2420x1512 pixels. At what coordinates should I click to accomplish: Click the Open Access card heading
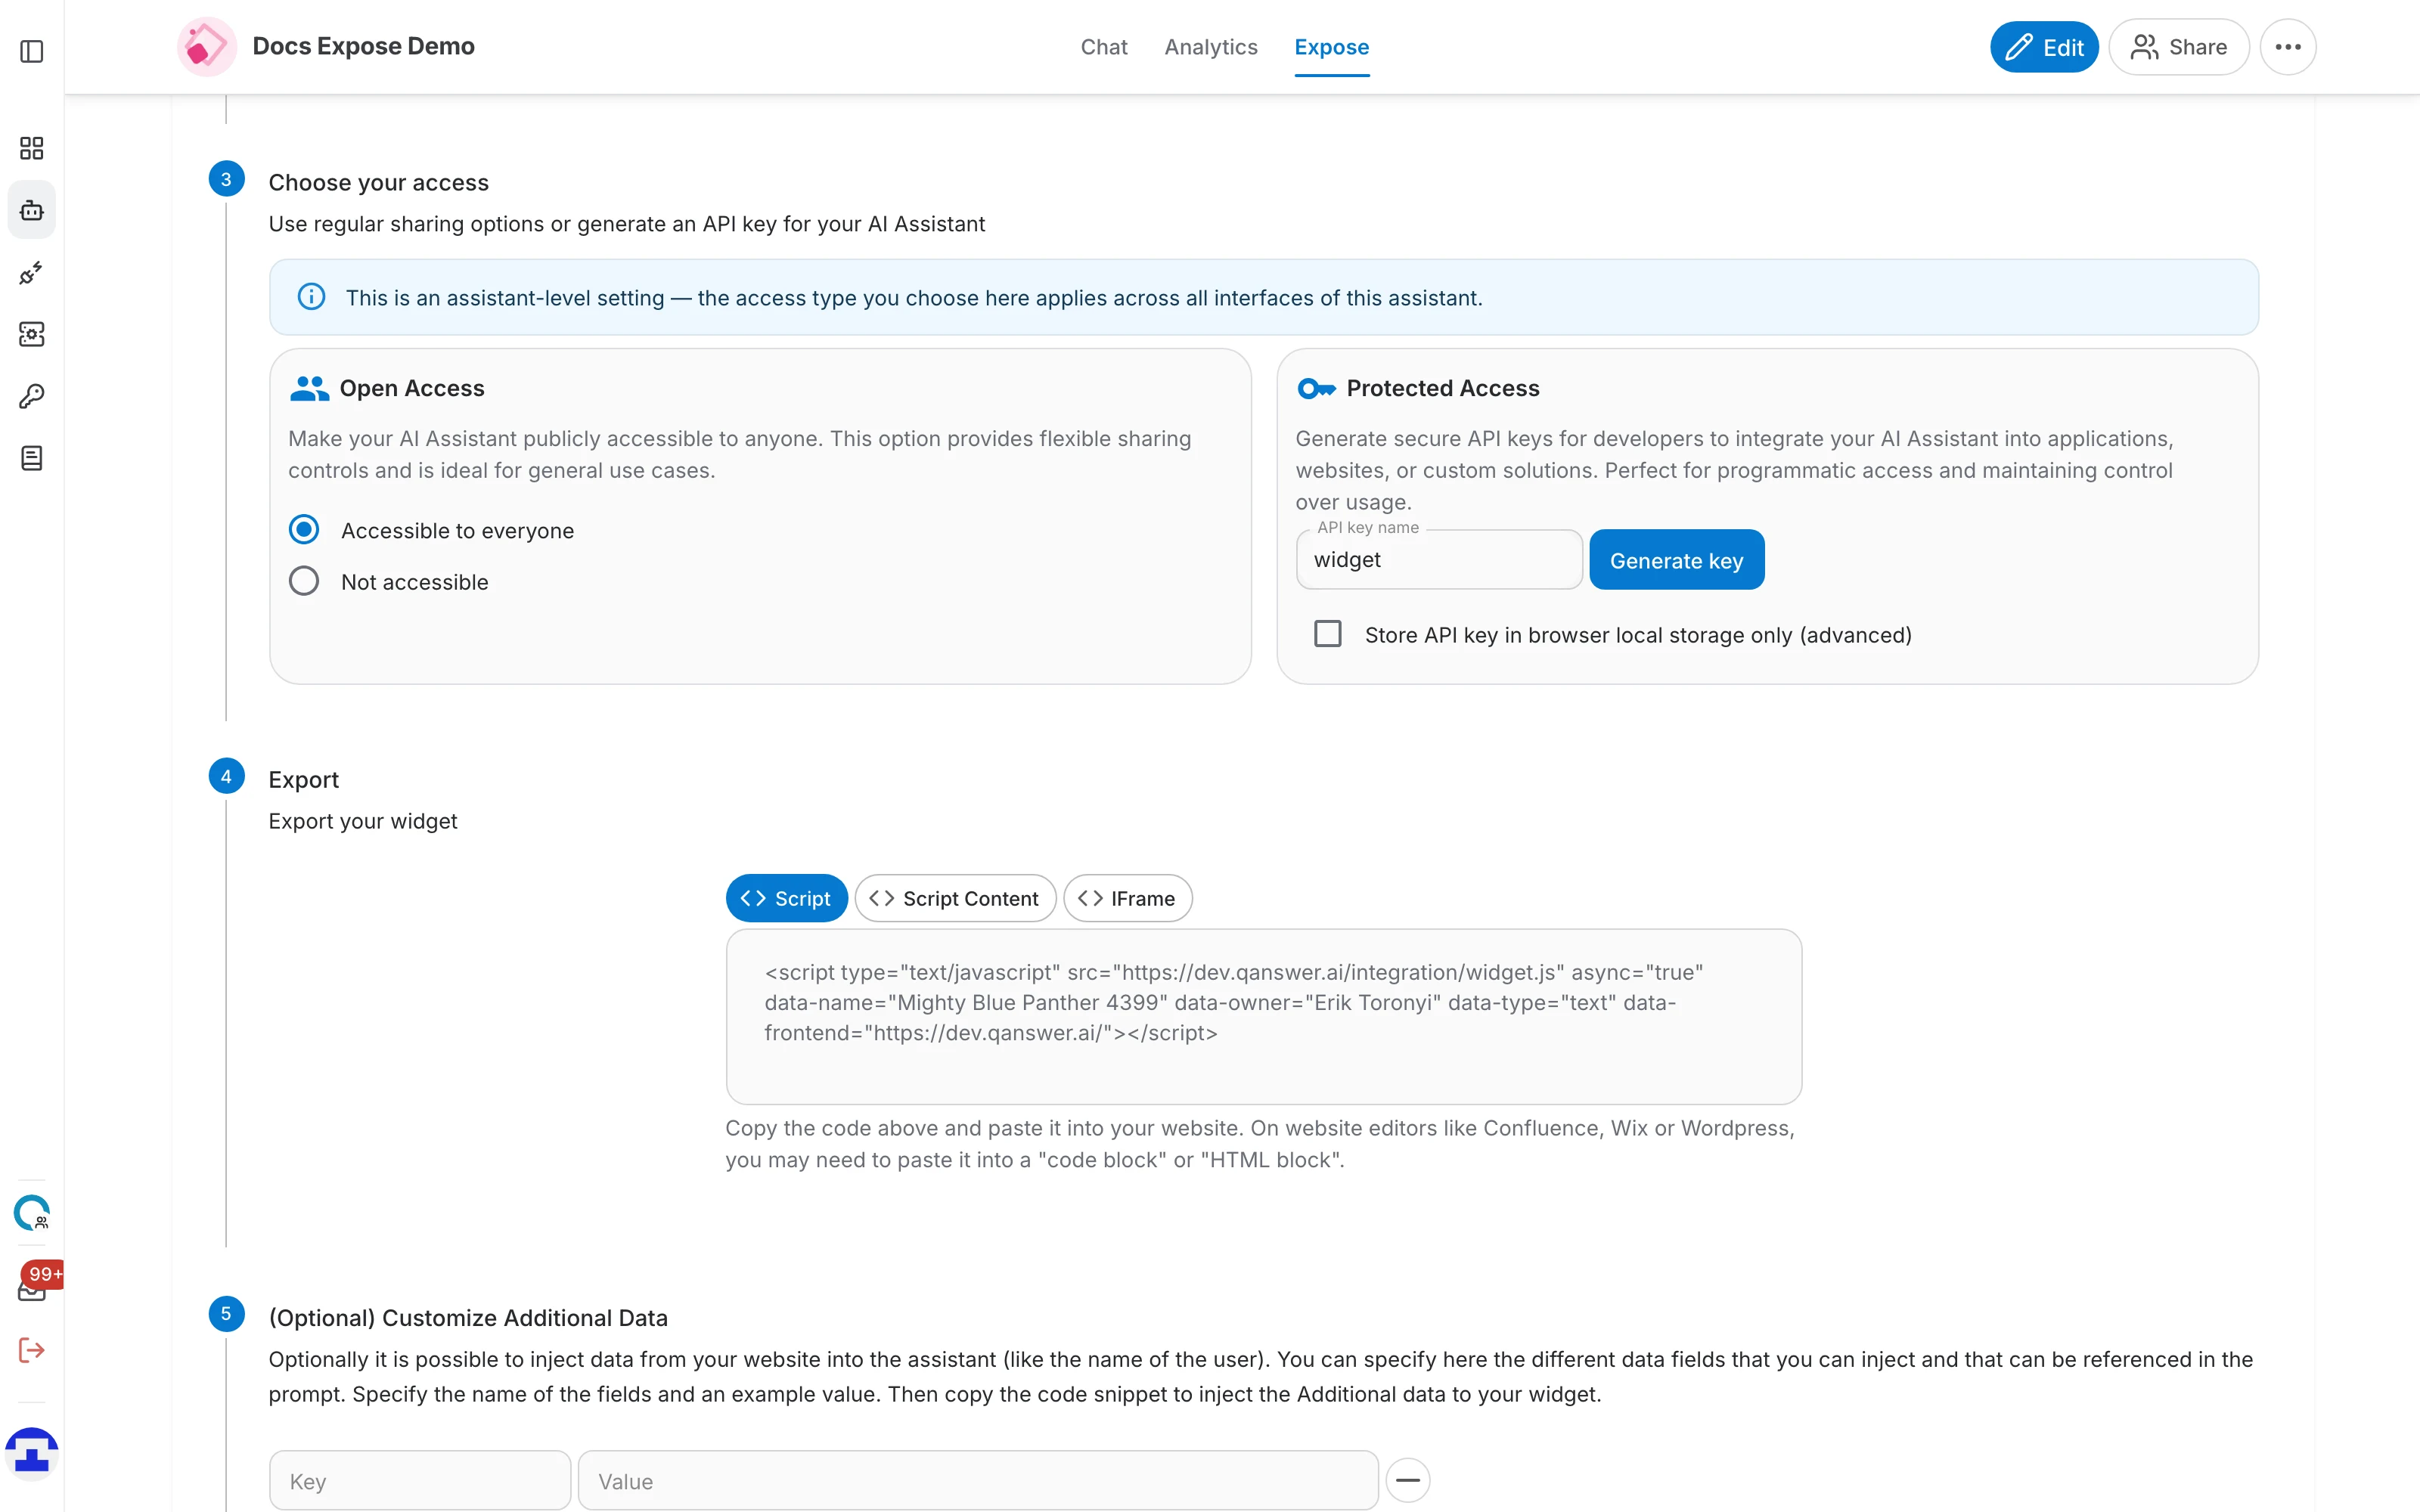point(412,388)
